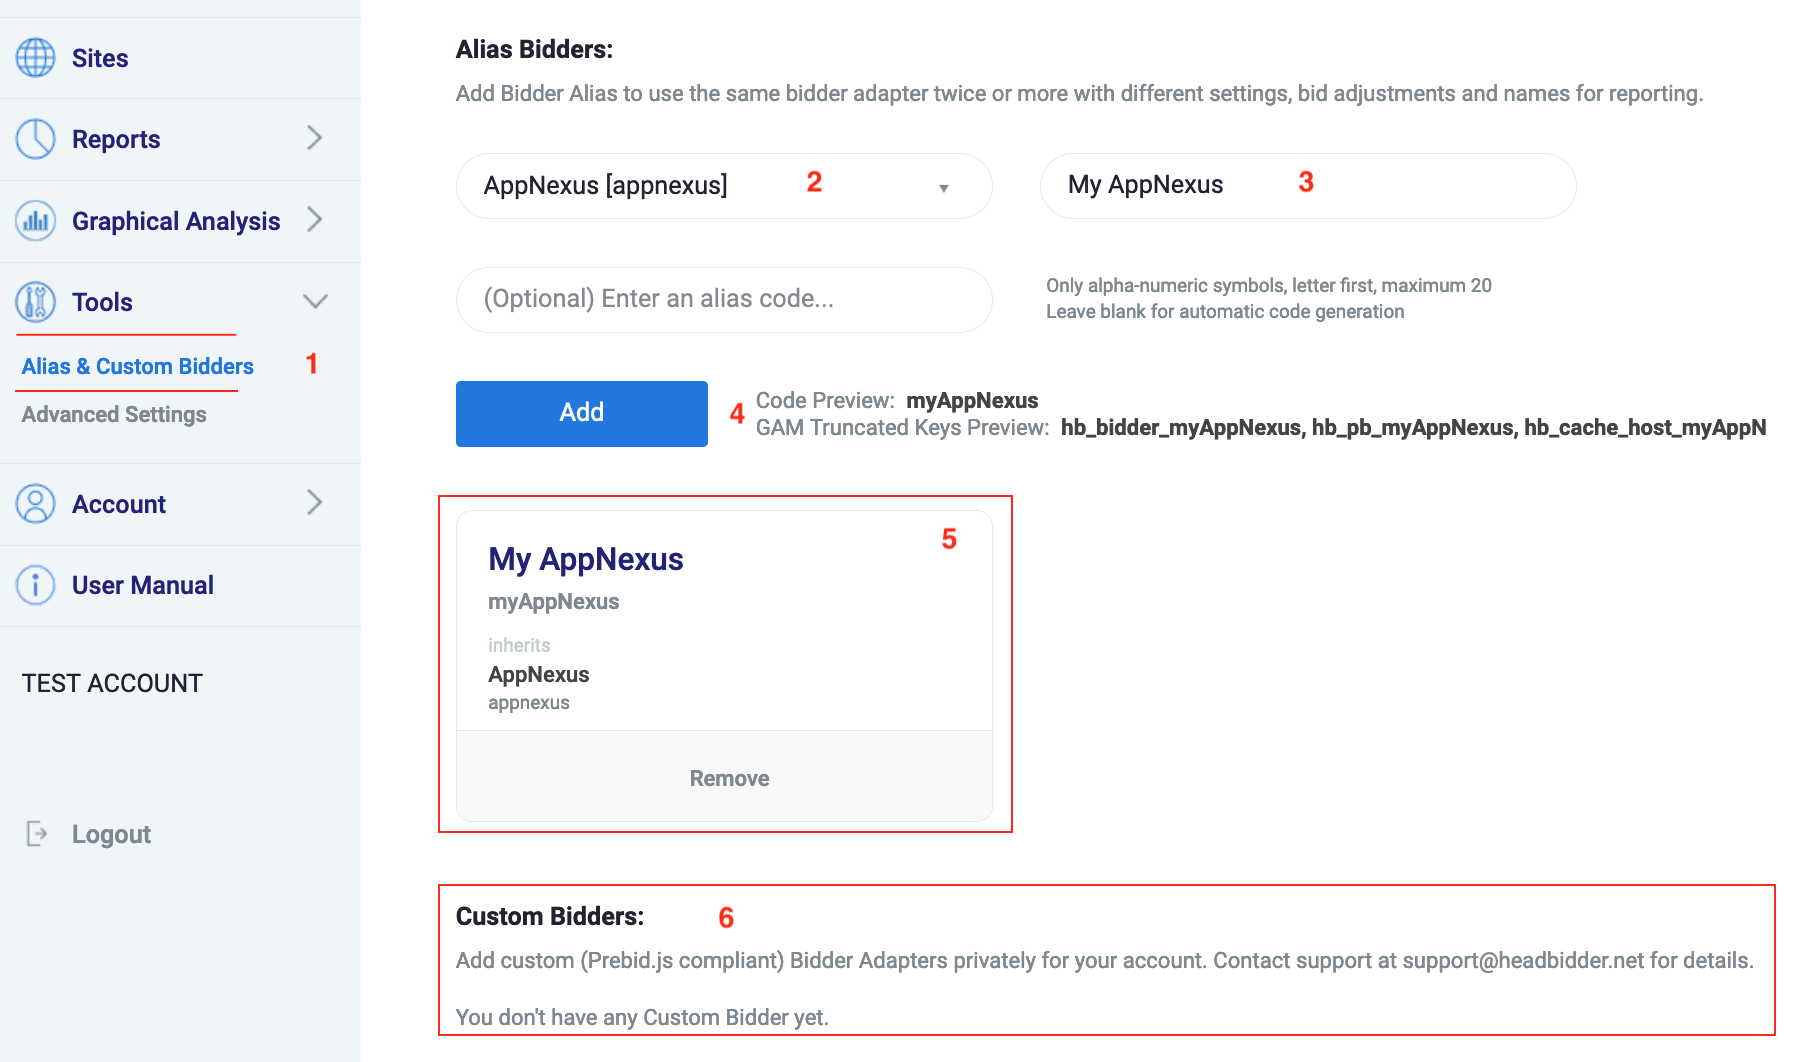Focus the optional alias code field
1800x1062 pixels.
[x=723, y=299]
